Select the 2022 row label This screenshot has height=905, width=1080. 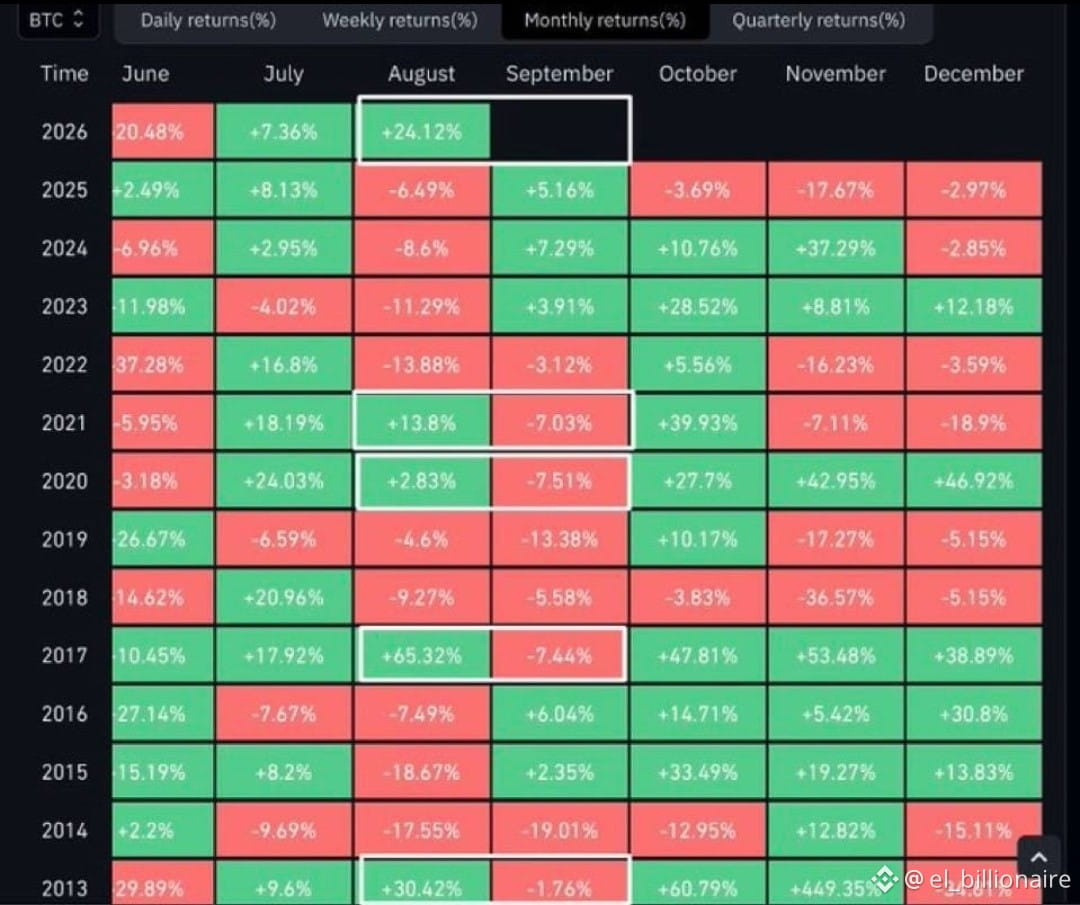(65, 364)
